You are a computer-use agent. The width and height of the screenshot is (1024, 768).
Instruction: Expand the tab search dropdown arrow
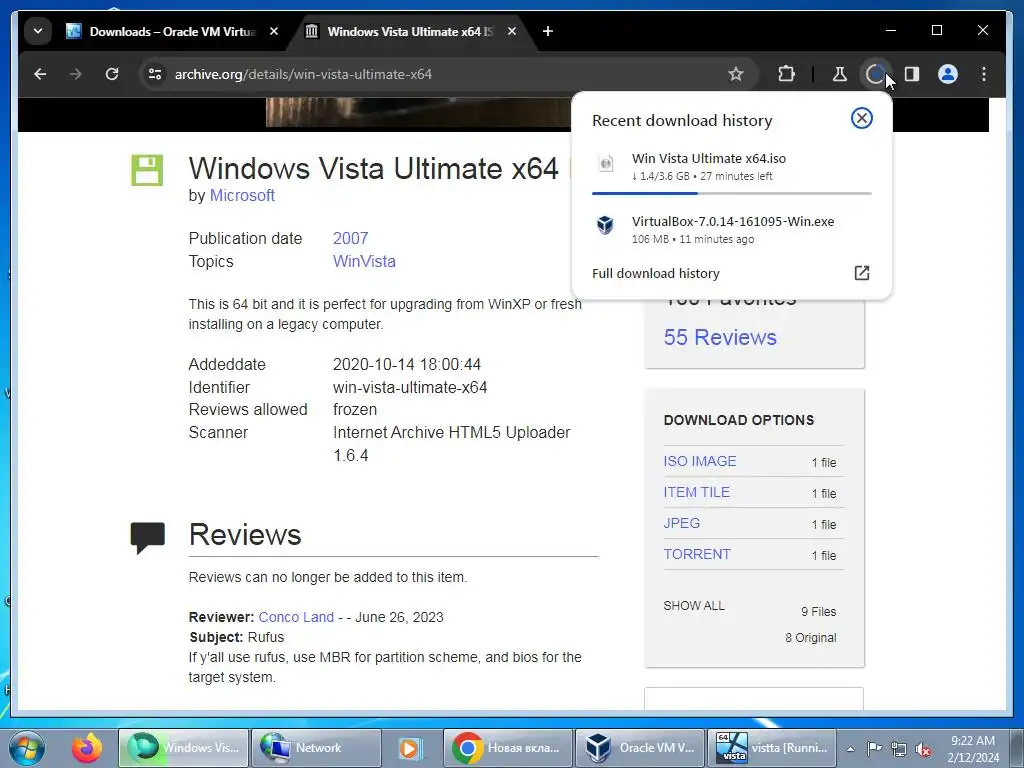(x=38, y=31)
